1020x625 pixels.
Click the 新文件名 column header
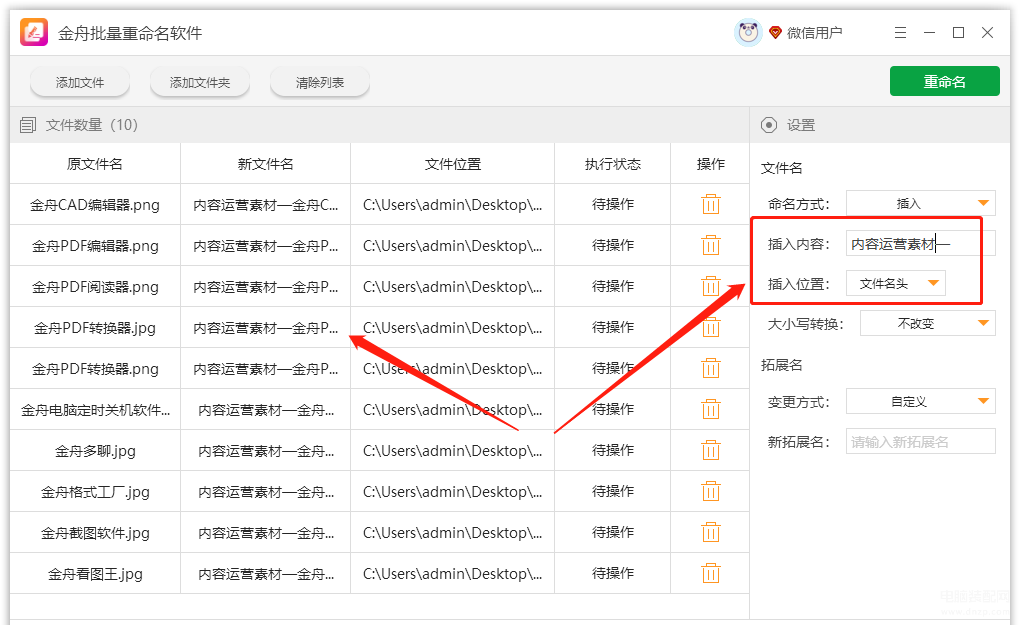(x=265, y=164)
